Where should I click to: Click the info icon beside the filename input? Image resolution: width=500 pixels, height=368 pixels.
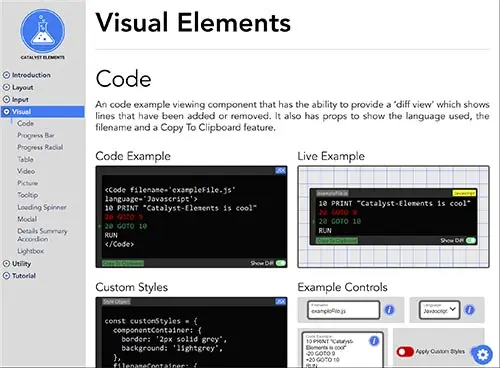[x=389, y=310]
